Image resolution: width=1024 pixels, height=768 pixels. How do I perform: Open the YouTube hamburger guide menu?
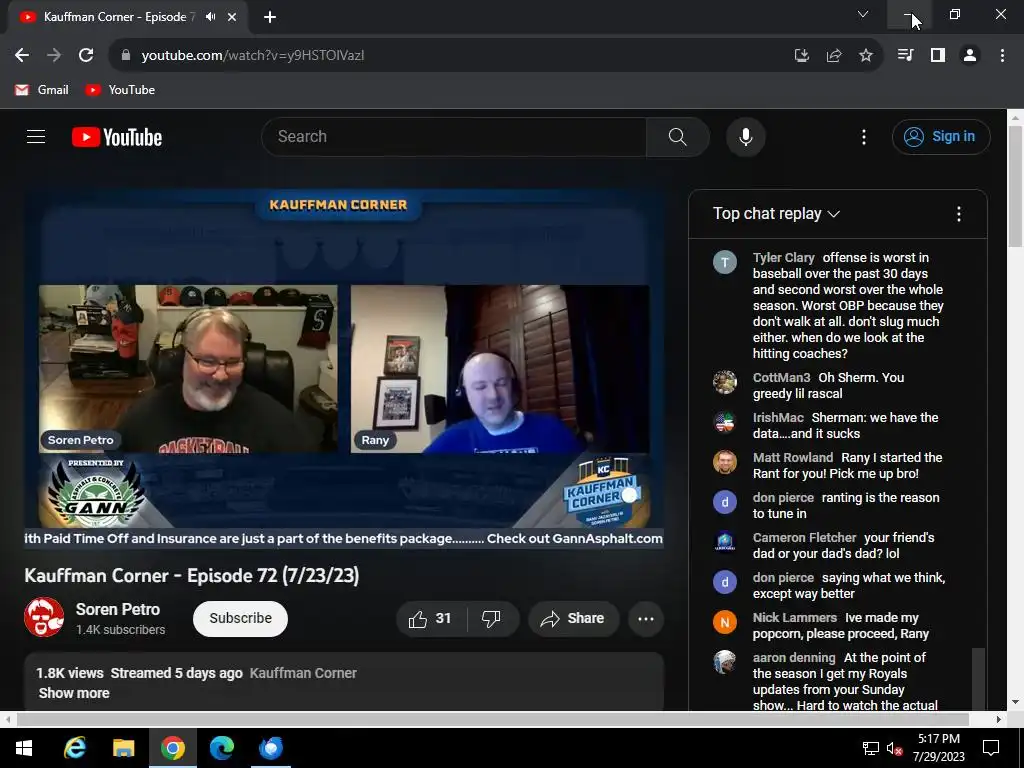[x=36, y=136]
